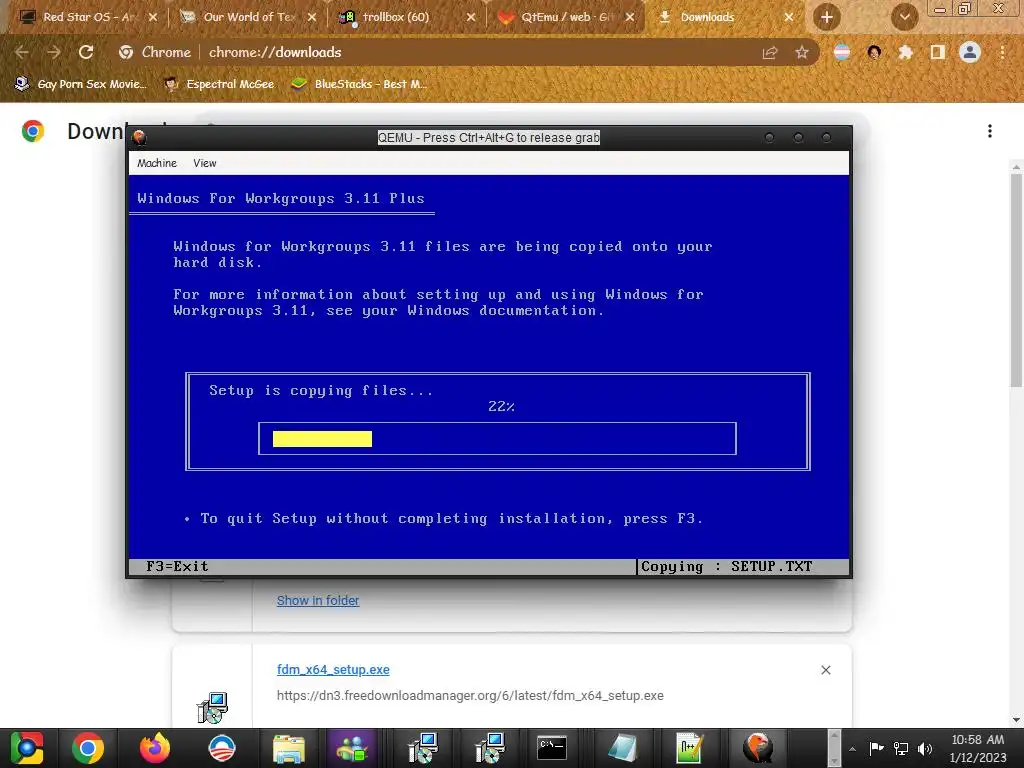The image size is (1024, 768).
Task: Close the trollbox (60) tab
Action: pos(471,17)
